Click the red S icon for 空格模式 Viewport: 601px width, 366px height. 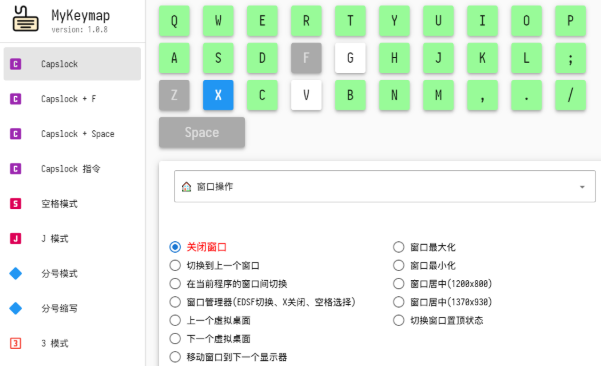[15, 204]
